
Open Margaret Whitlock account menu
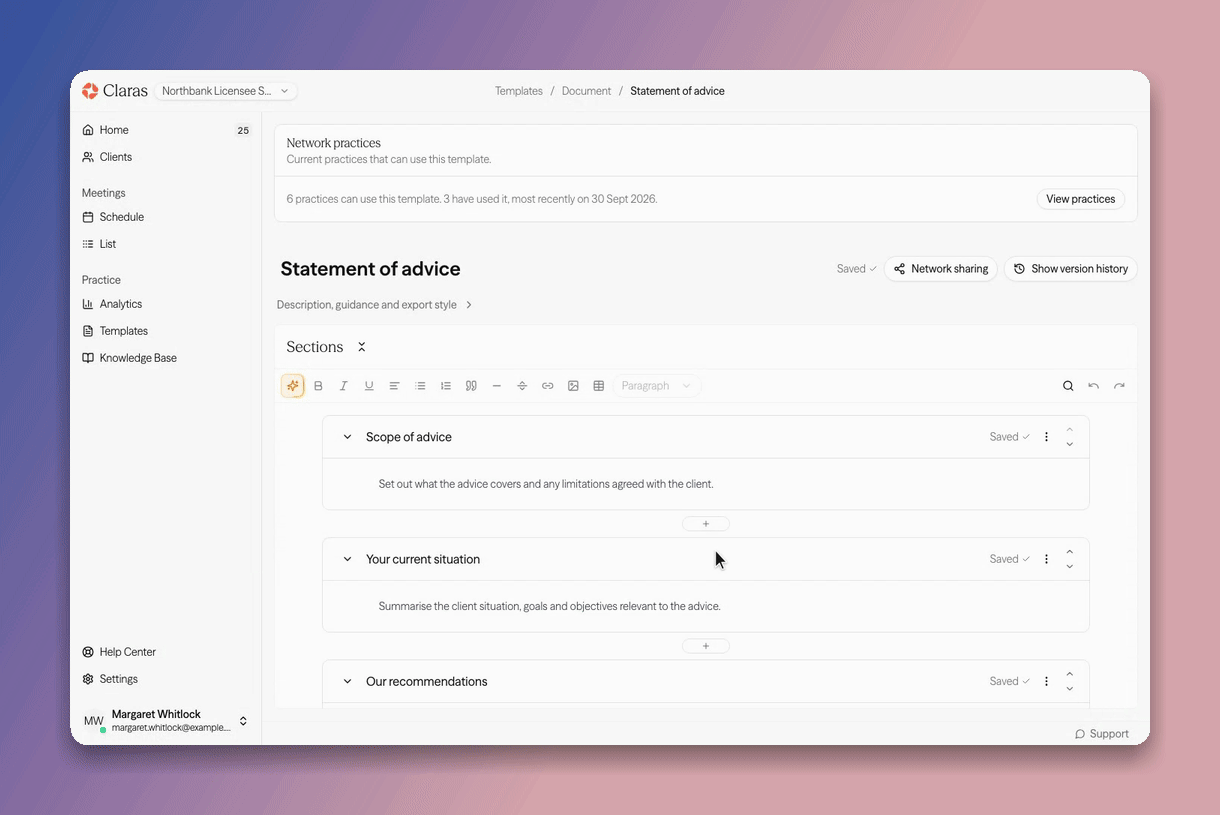166,721
